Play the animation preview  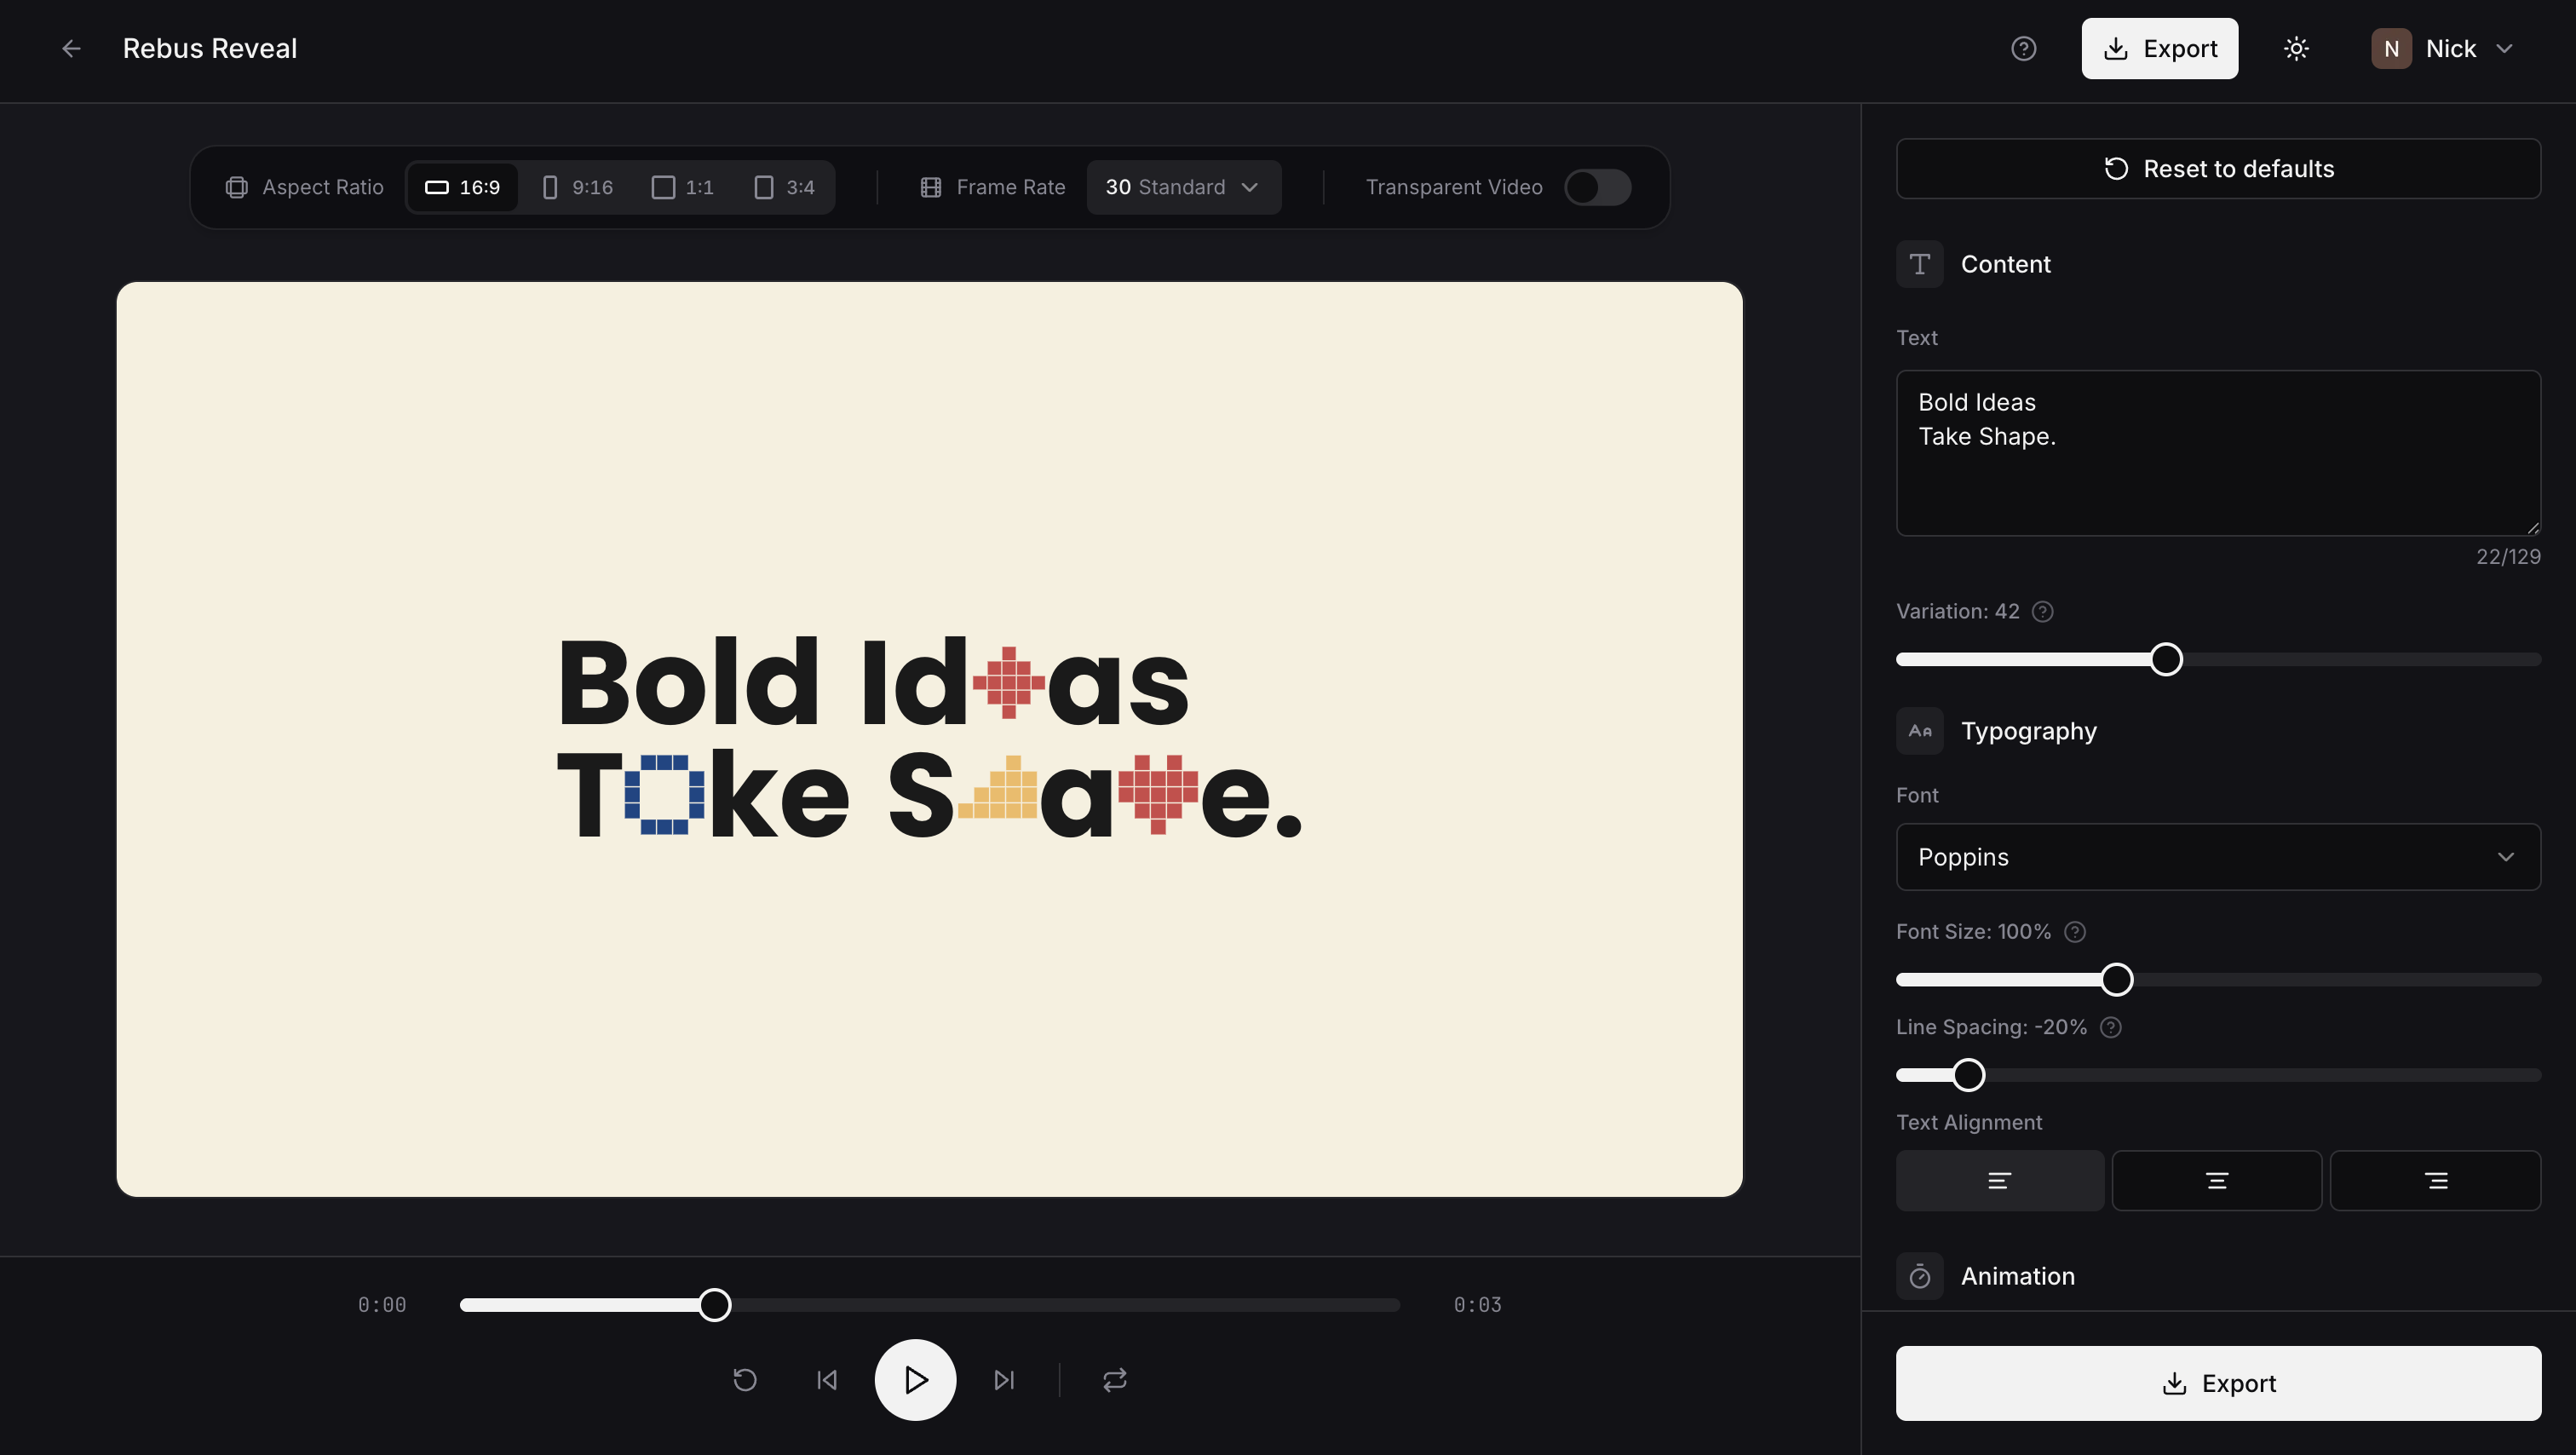(x=915, y=1380)
